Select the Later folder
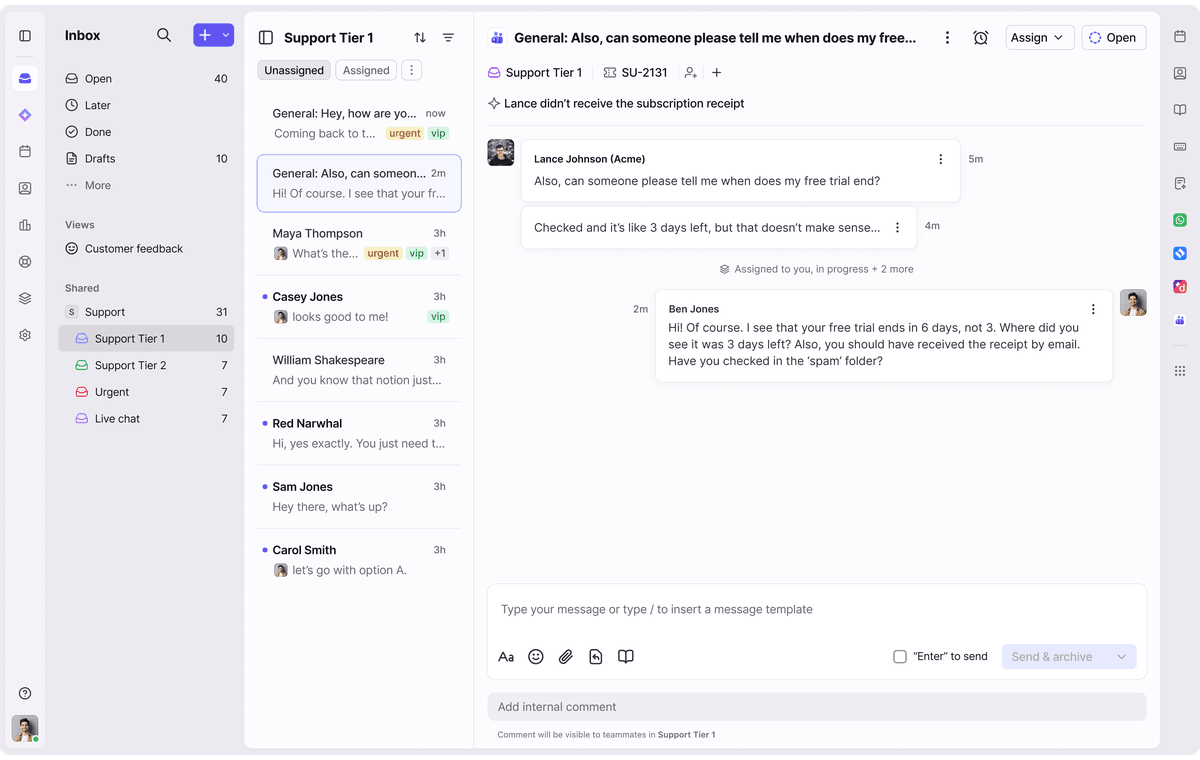This screenshot has height=760, width=1200. coord(146,105)
